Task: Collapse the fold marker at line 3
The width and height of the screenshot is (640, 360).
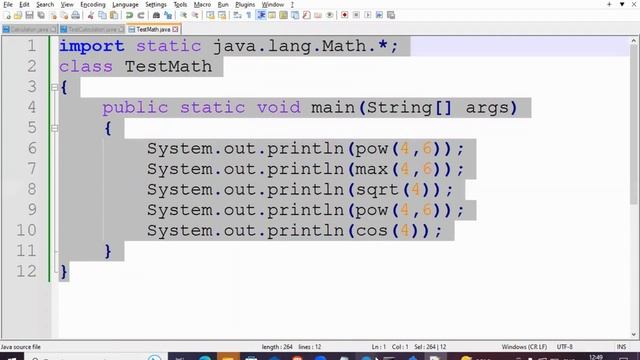Action: click(x=54, y=87)
